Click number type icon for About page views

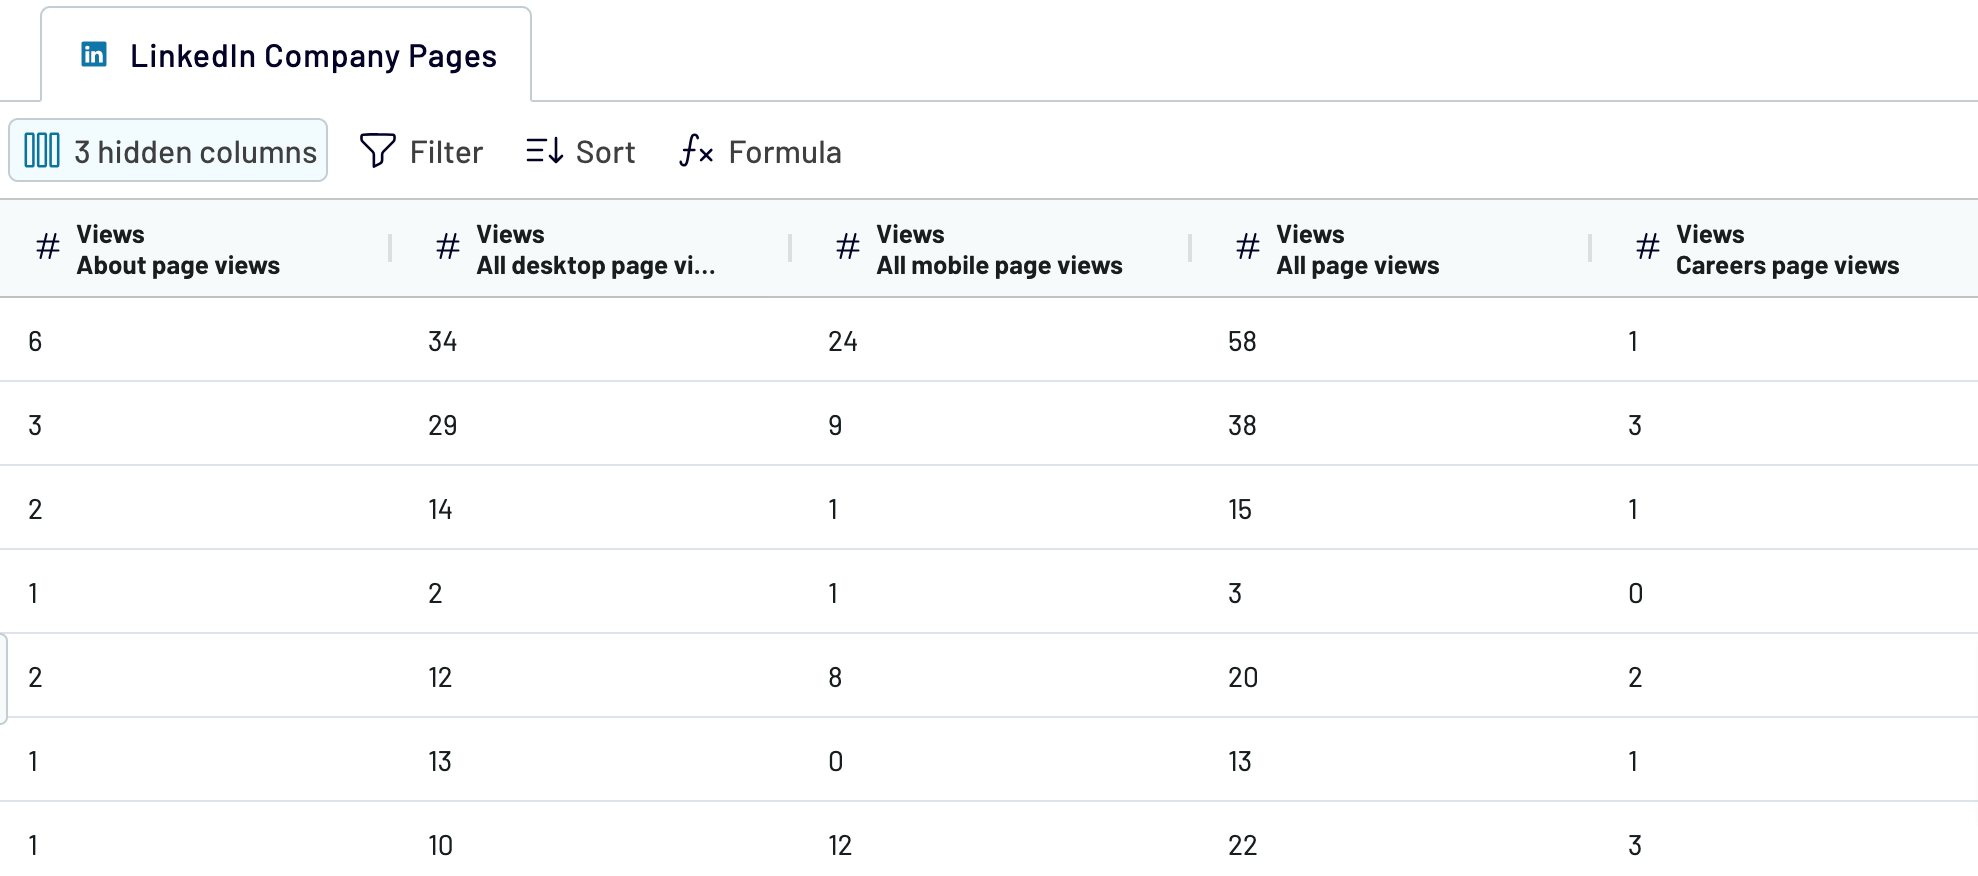[x=48, y=246]
